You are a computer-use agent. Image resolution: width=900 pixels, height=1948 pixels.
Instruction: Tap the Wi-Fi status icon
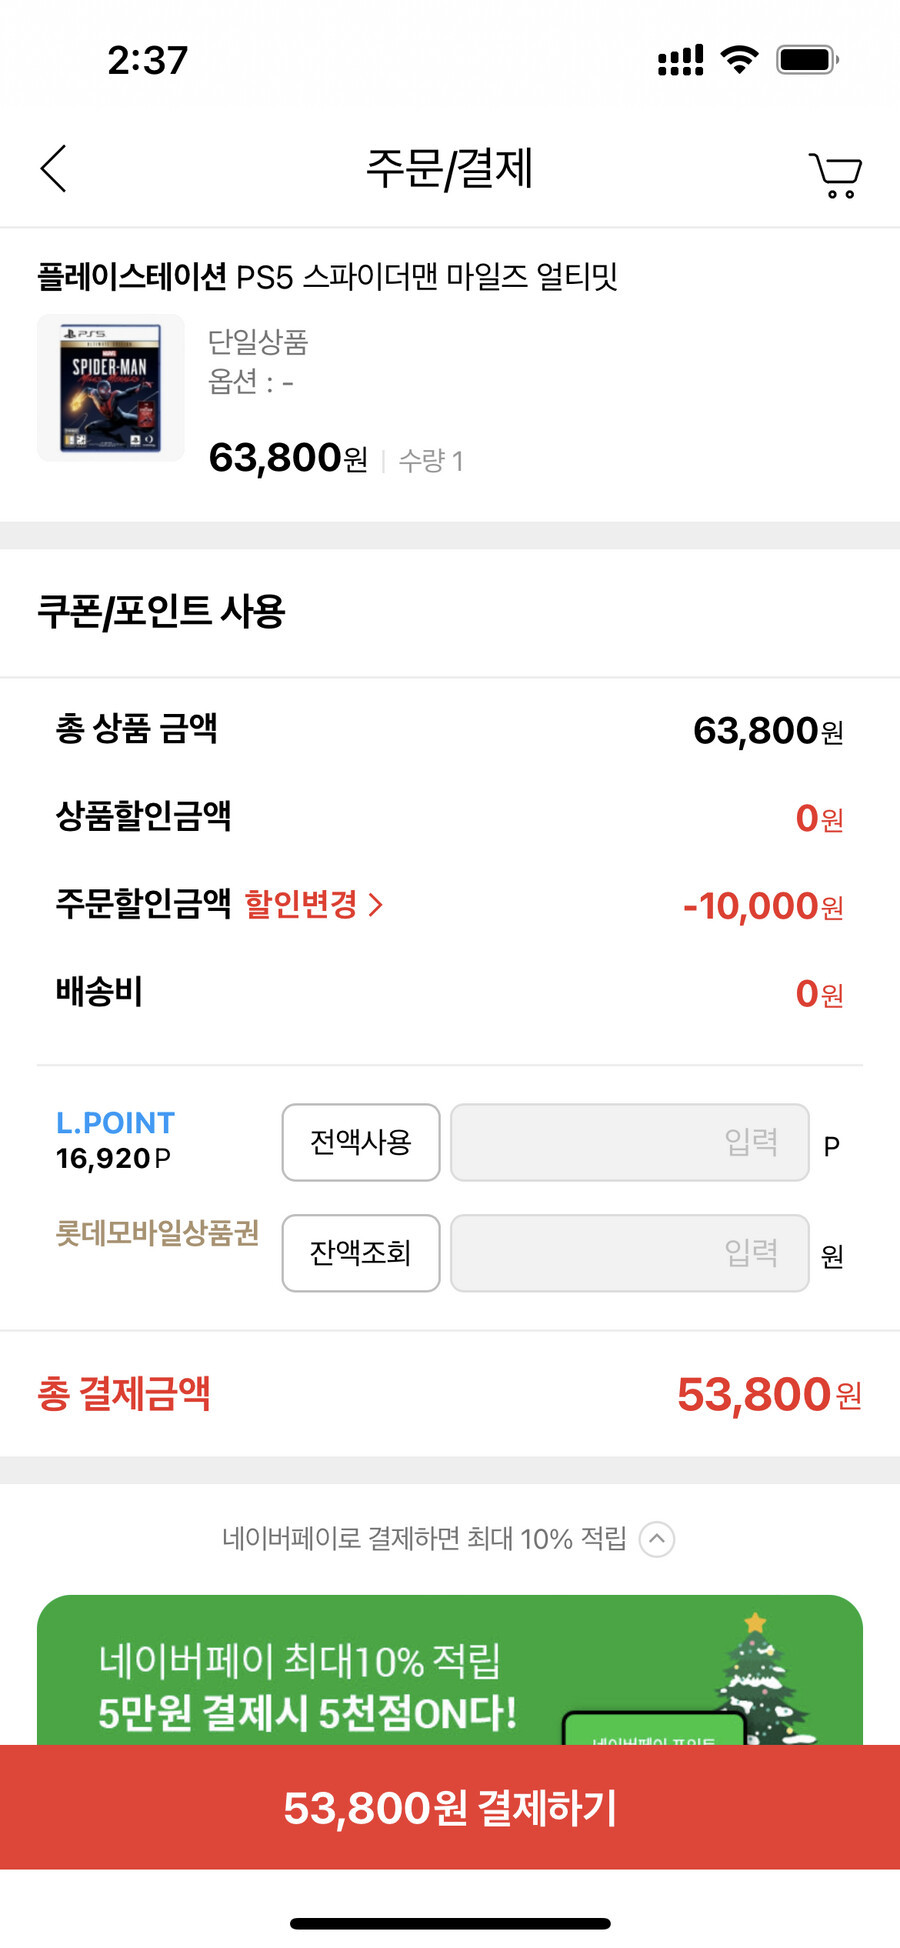740,60
